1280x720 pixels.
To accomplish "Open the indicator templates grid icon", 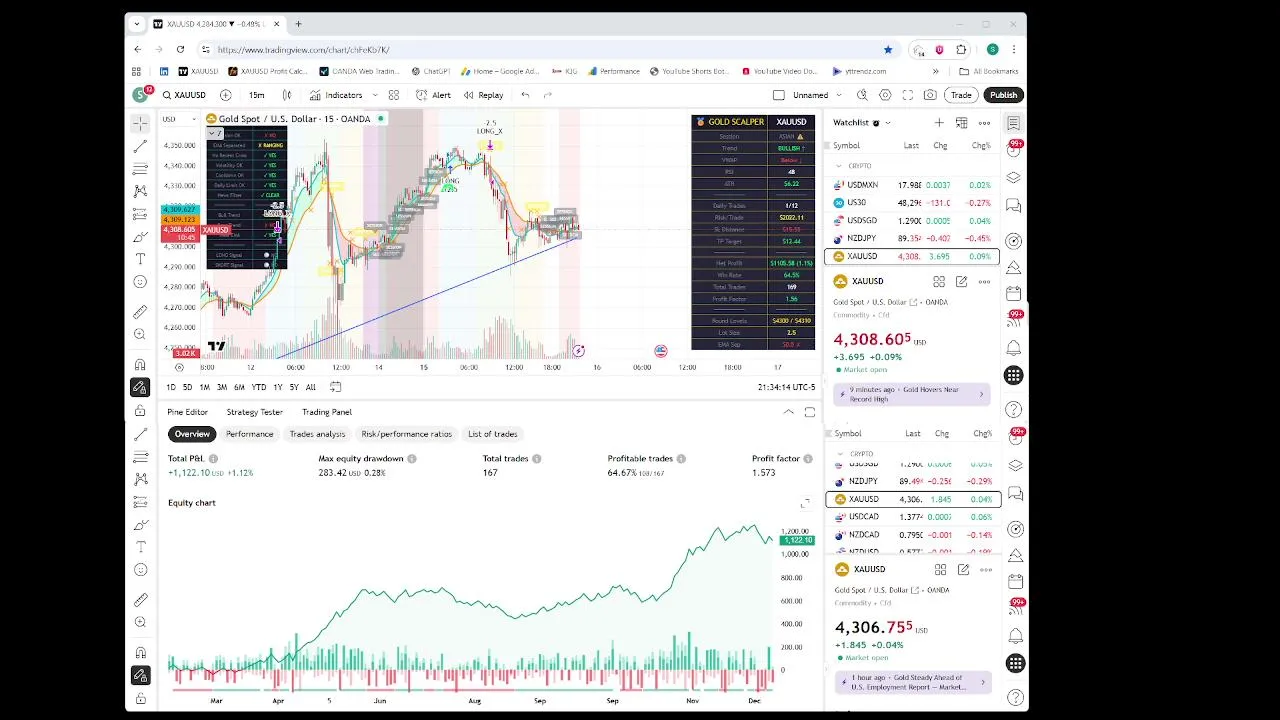I will 394,95.
